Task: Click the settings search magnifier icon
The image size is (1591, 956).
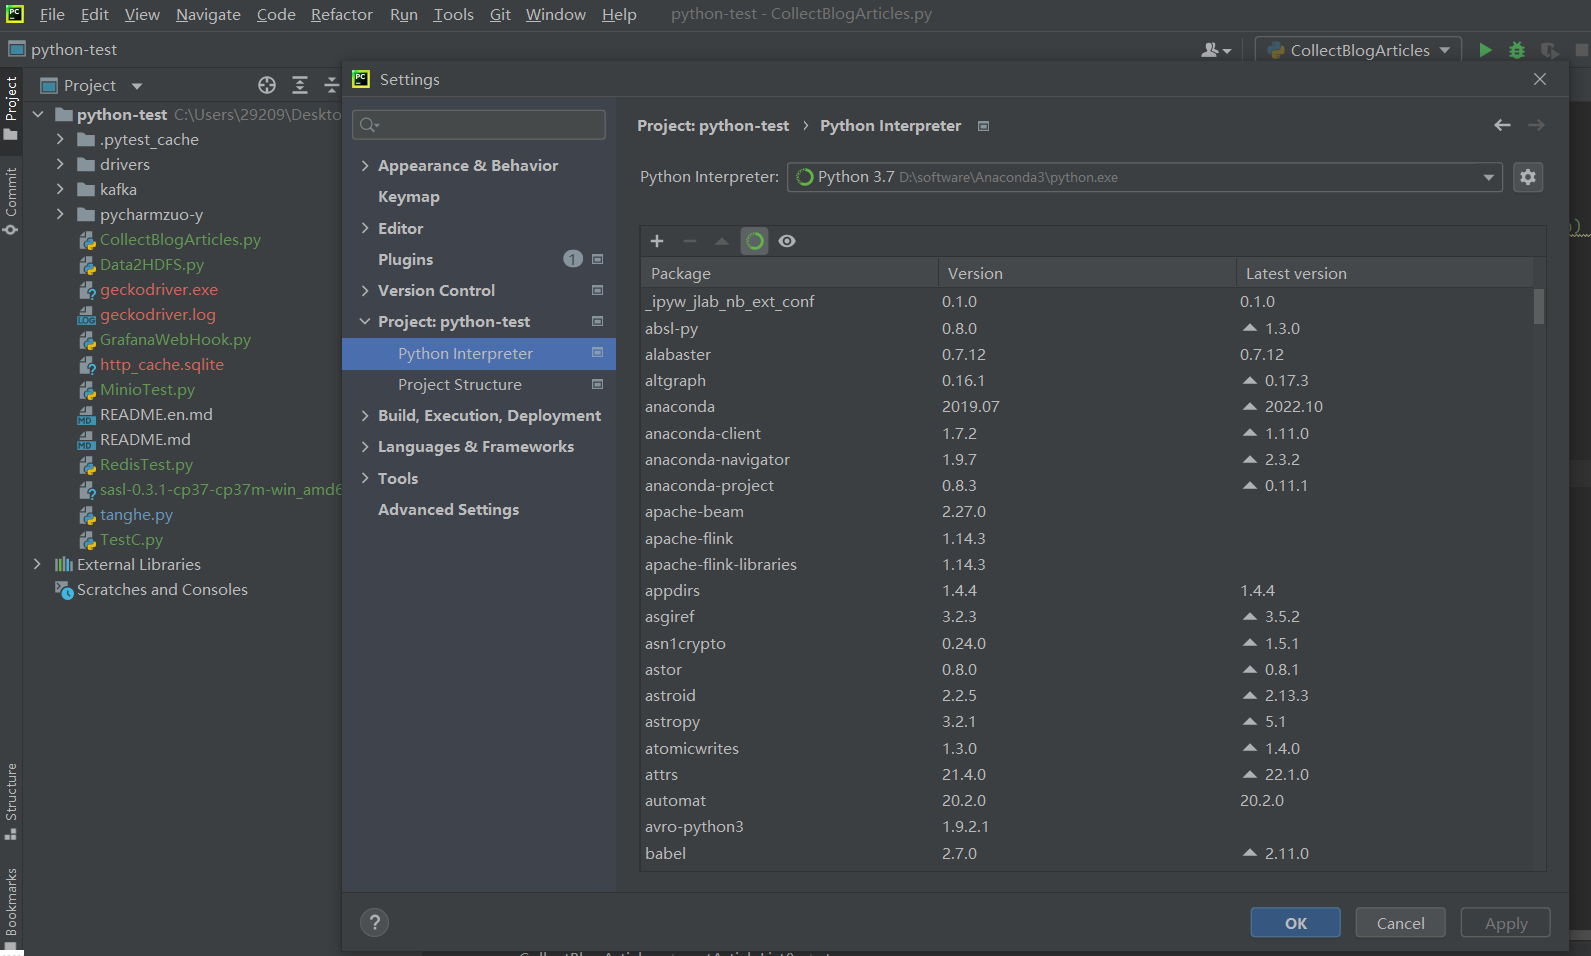Action: [x=369, y=125]
